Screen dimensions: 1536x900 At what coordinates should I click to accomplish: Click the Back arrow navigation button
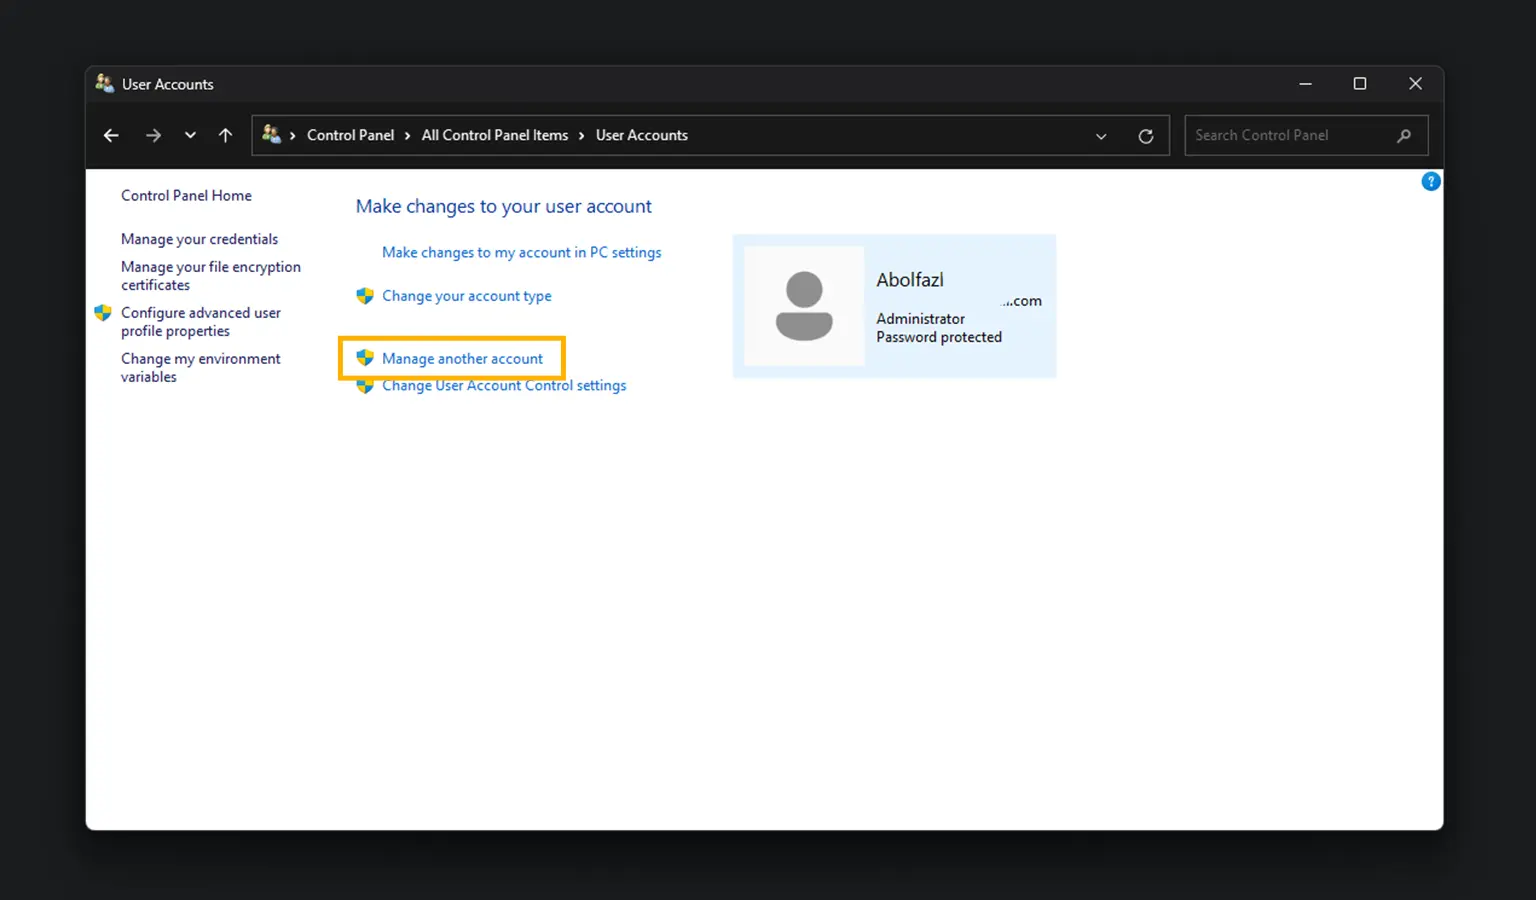111,136
